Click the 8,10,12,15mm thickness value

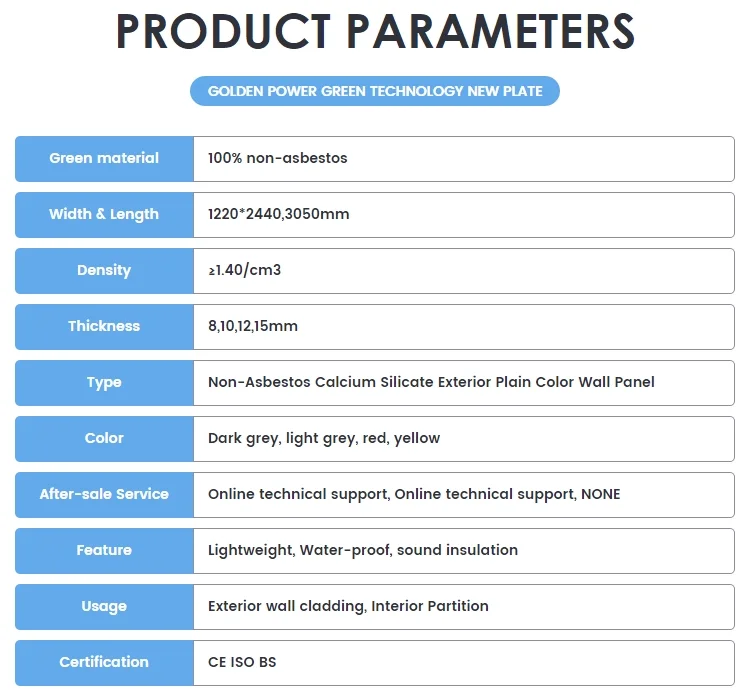click(x=253, y=326)
